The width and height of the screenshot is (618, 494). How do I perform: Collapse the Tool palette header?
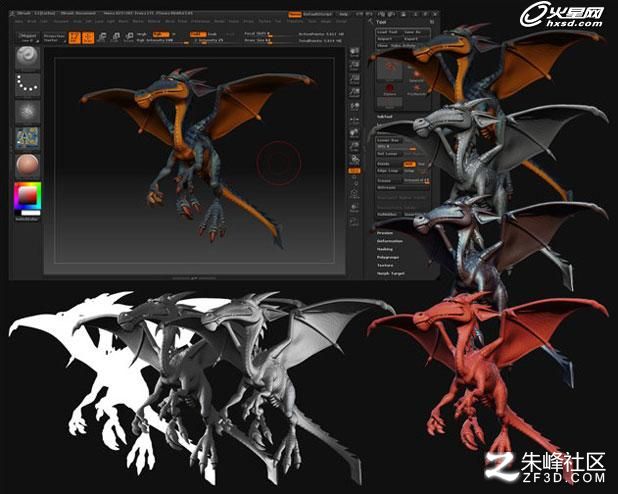click(381, 22)
